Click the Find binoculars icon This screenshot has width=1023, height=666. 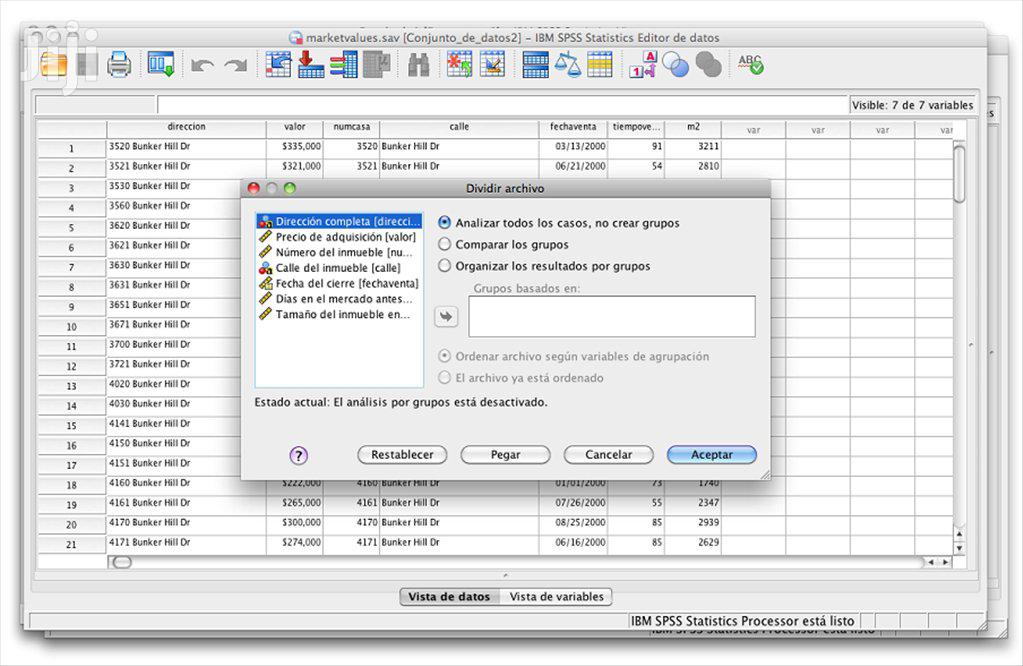point(418,65)
